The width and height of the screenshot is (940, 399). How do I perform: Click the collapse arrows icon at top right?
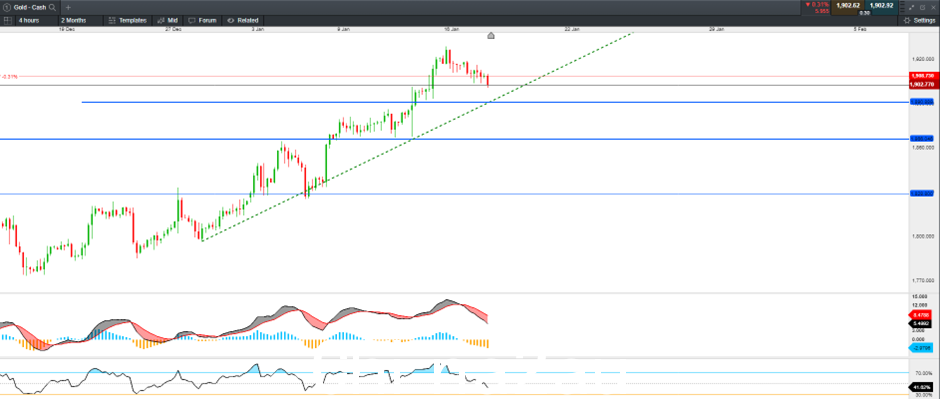click(912, 7)
